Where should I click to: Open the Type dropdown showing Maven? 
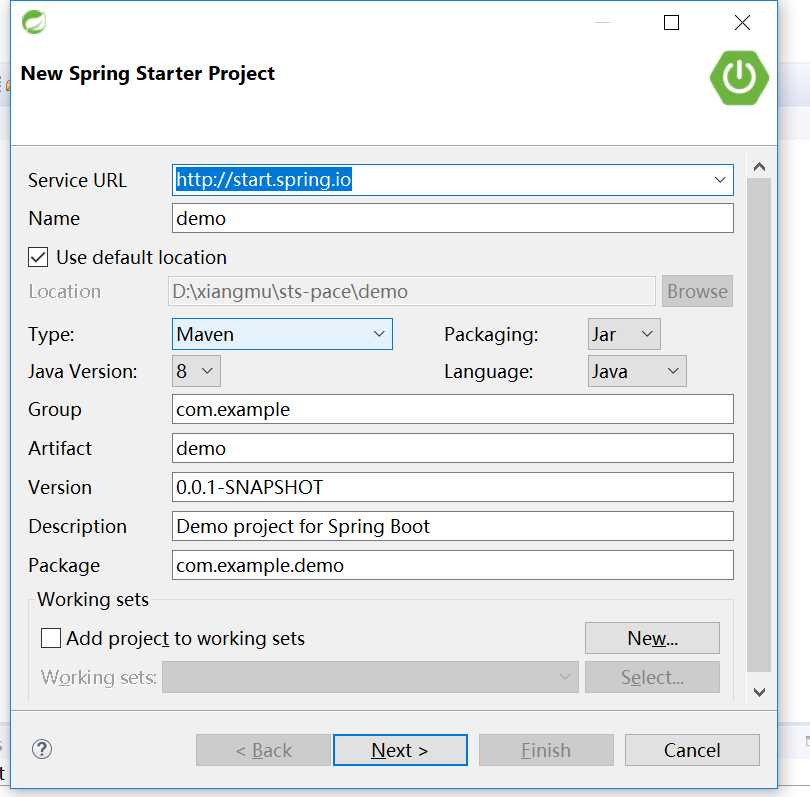point(282,334)
